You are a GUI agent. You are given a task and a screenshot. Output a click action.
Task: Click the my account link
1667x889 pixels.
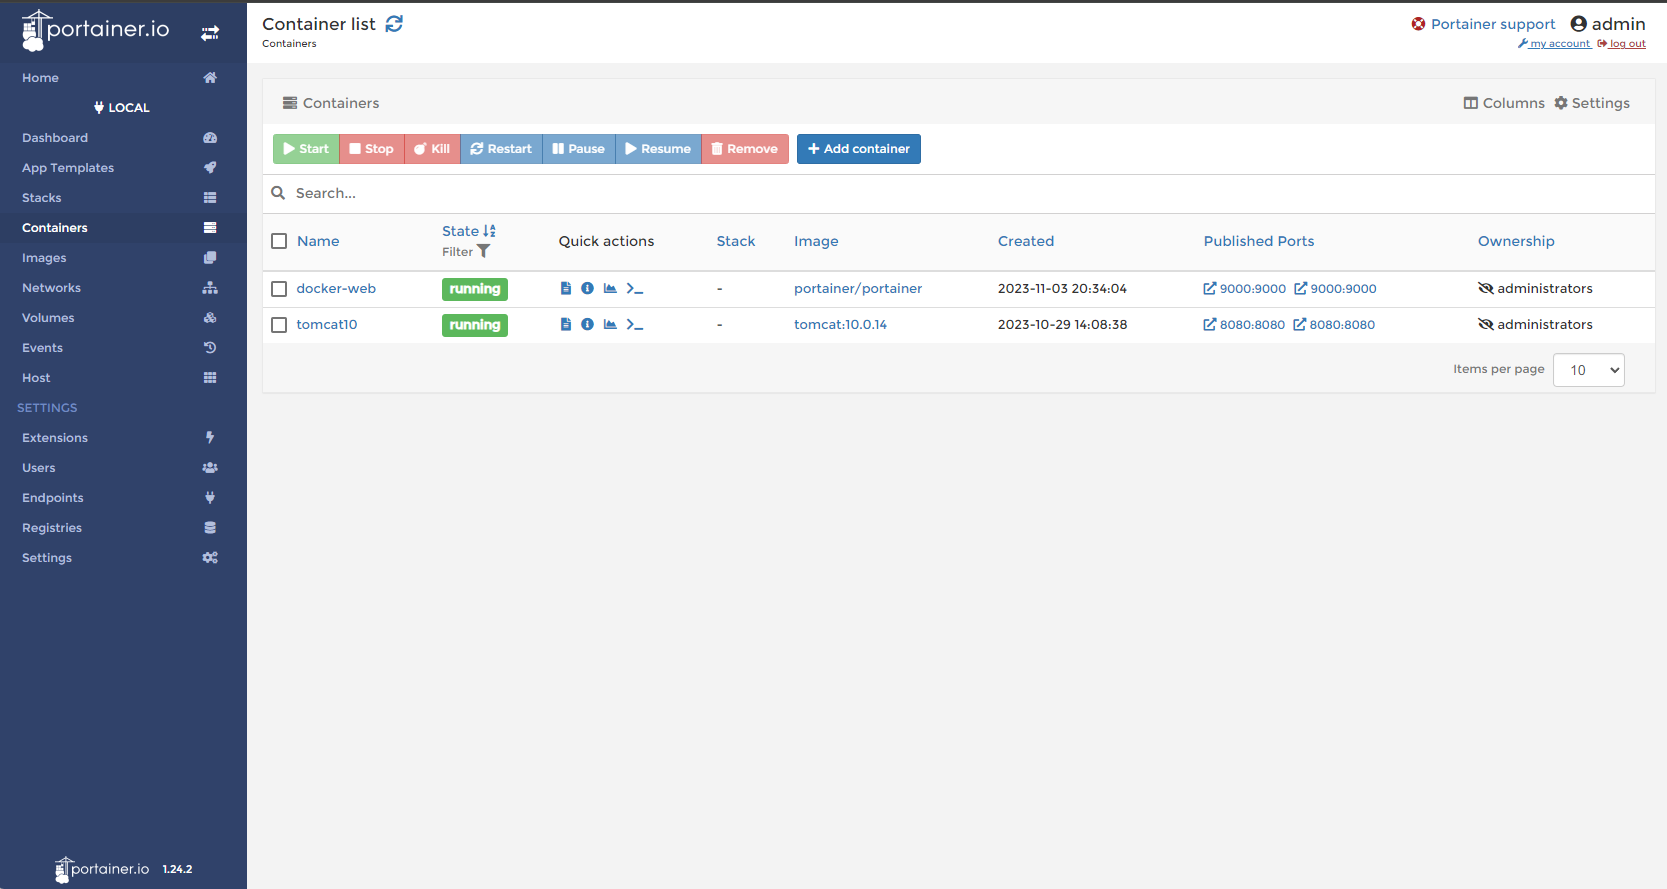pos(1554,44)
